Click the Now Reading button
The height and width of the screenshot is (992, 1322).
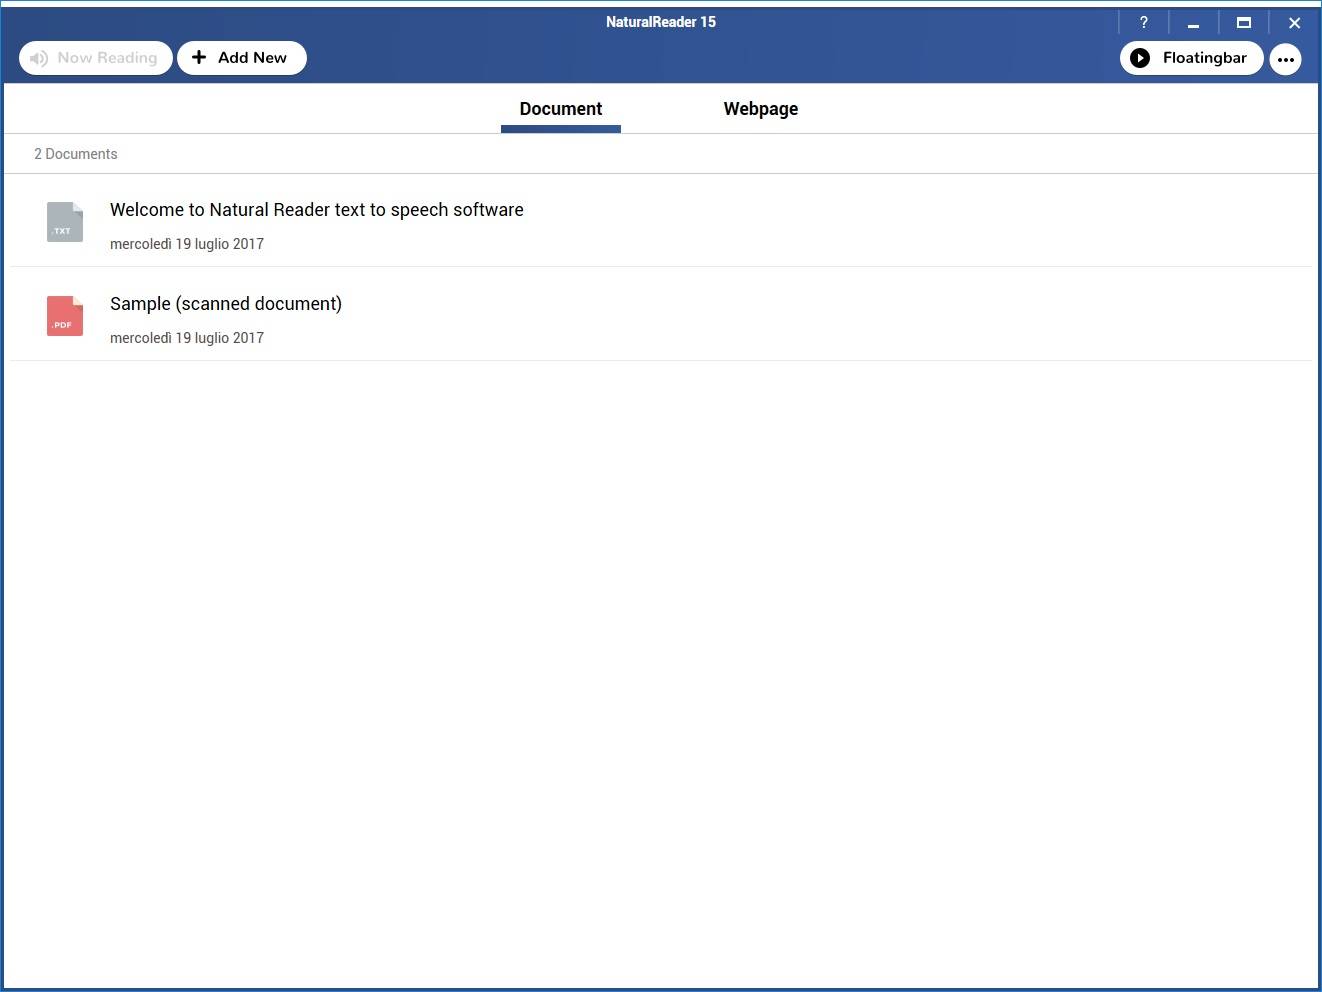(x=96, y=58)
